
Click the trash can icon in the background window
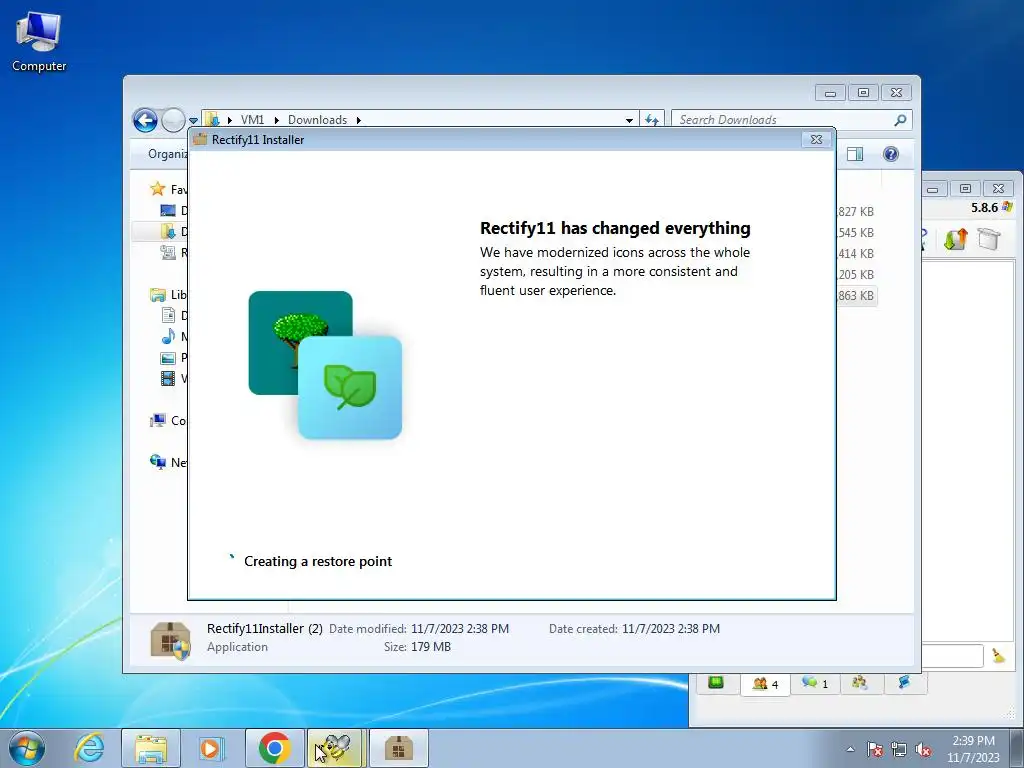989,239
